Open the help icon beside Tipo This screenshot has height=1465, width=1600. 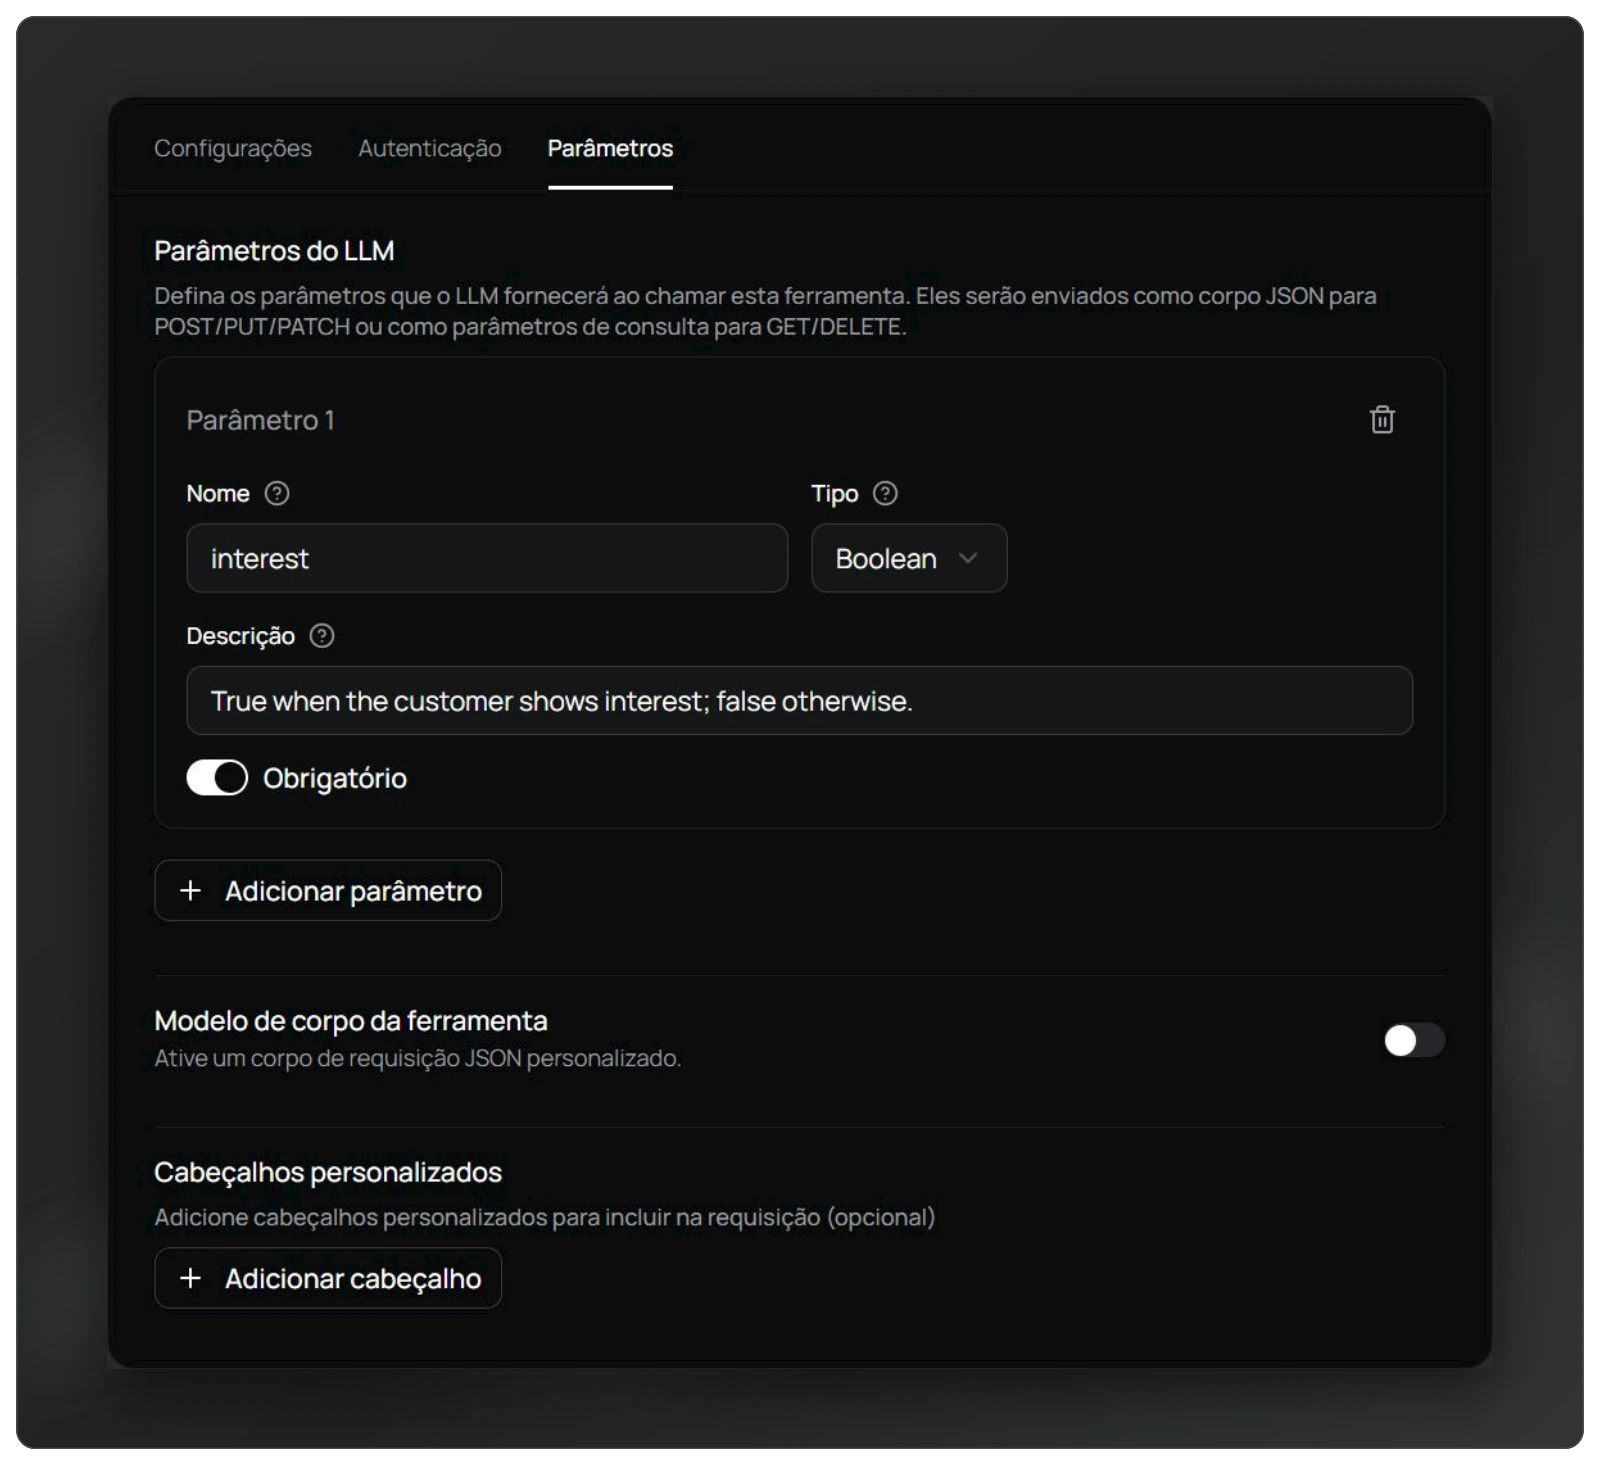click(885, 493)
